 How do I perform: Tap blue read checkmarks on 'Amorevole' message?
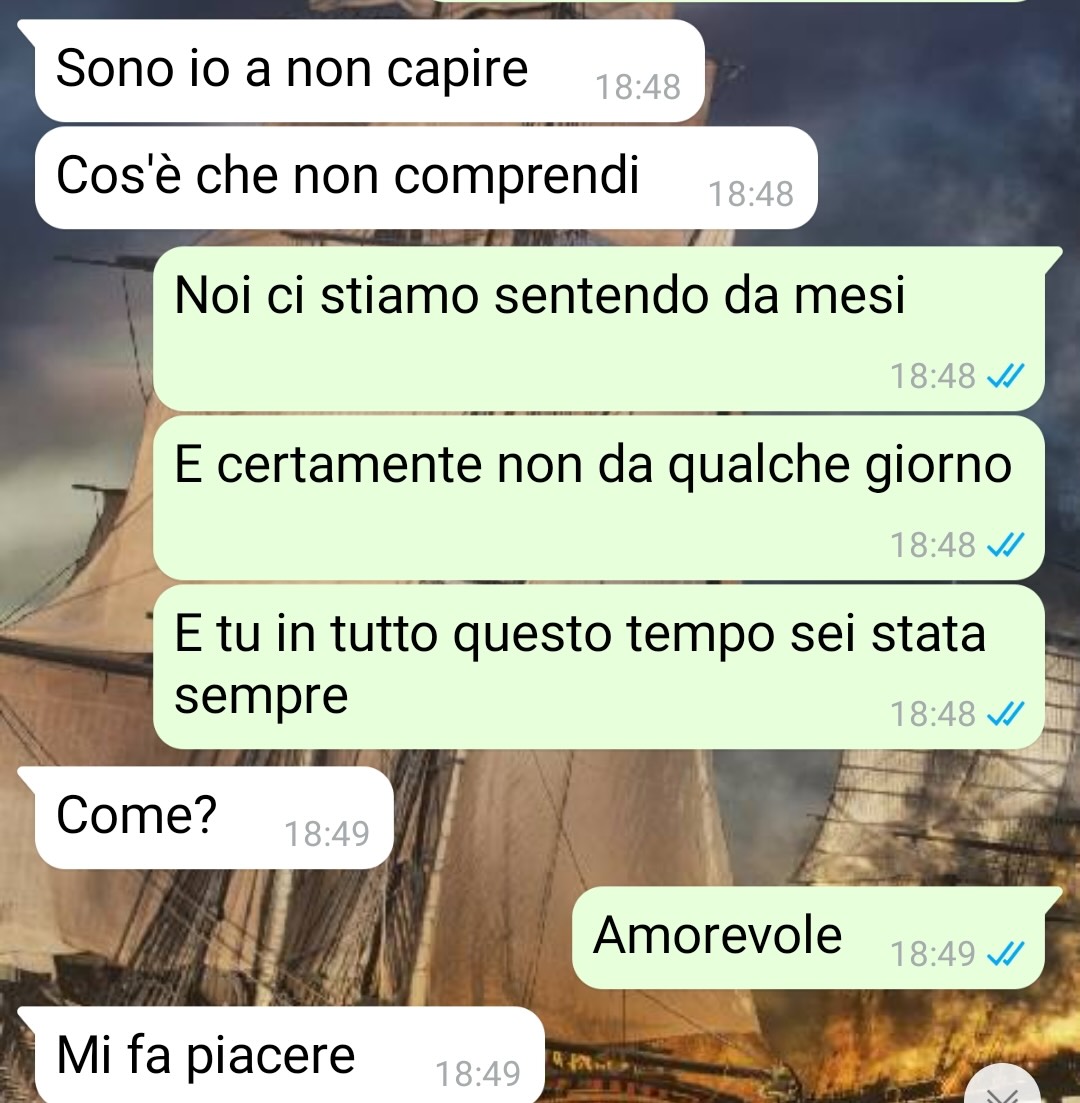tap(1005, 955)
